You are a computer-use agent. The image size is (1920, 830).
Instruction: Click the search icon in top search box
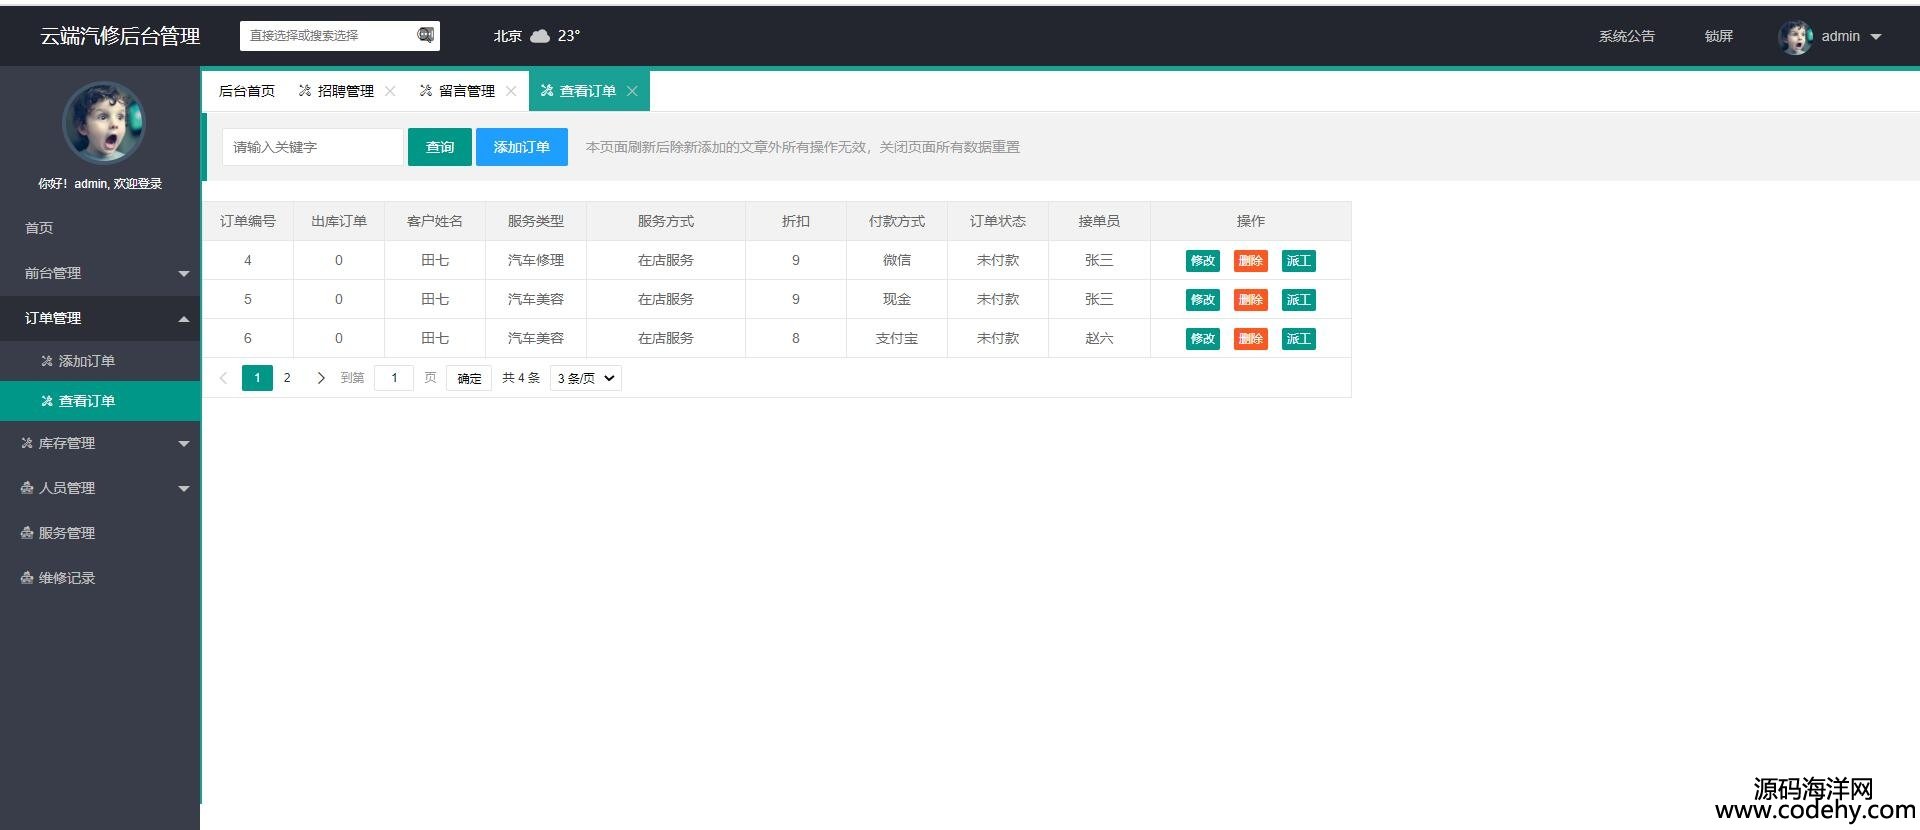coord(425,35)
